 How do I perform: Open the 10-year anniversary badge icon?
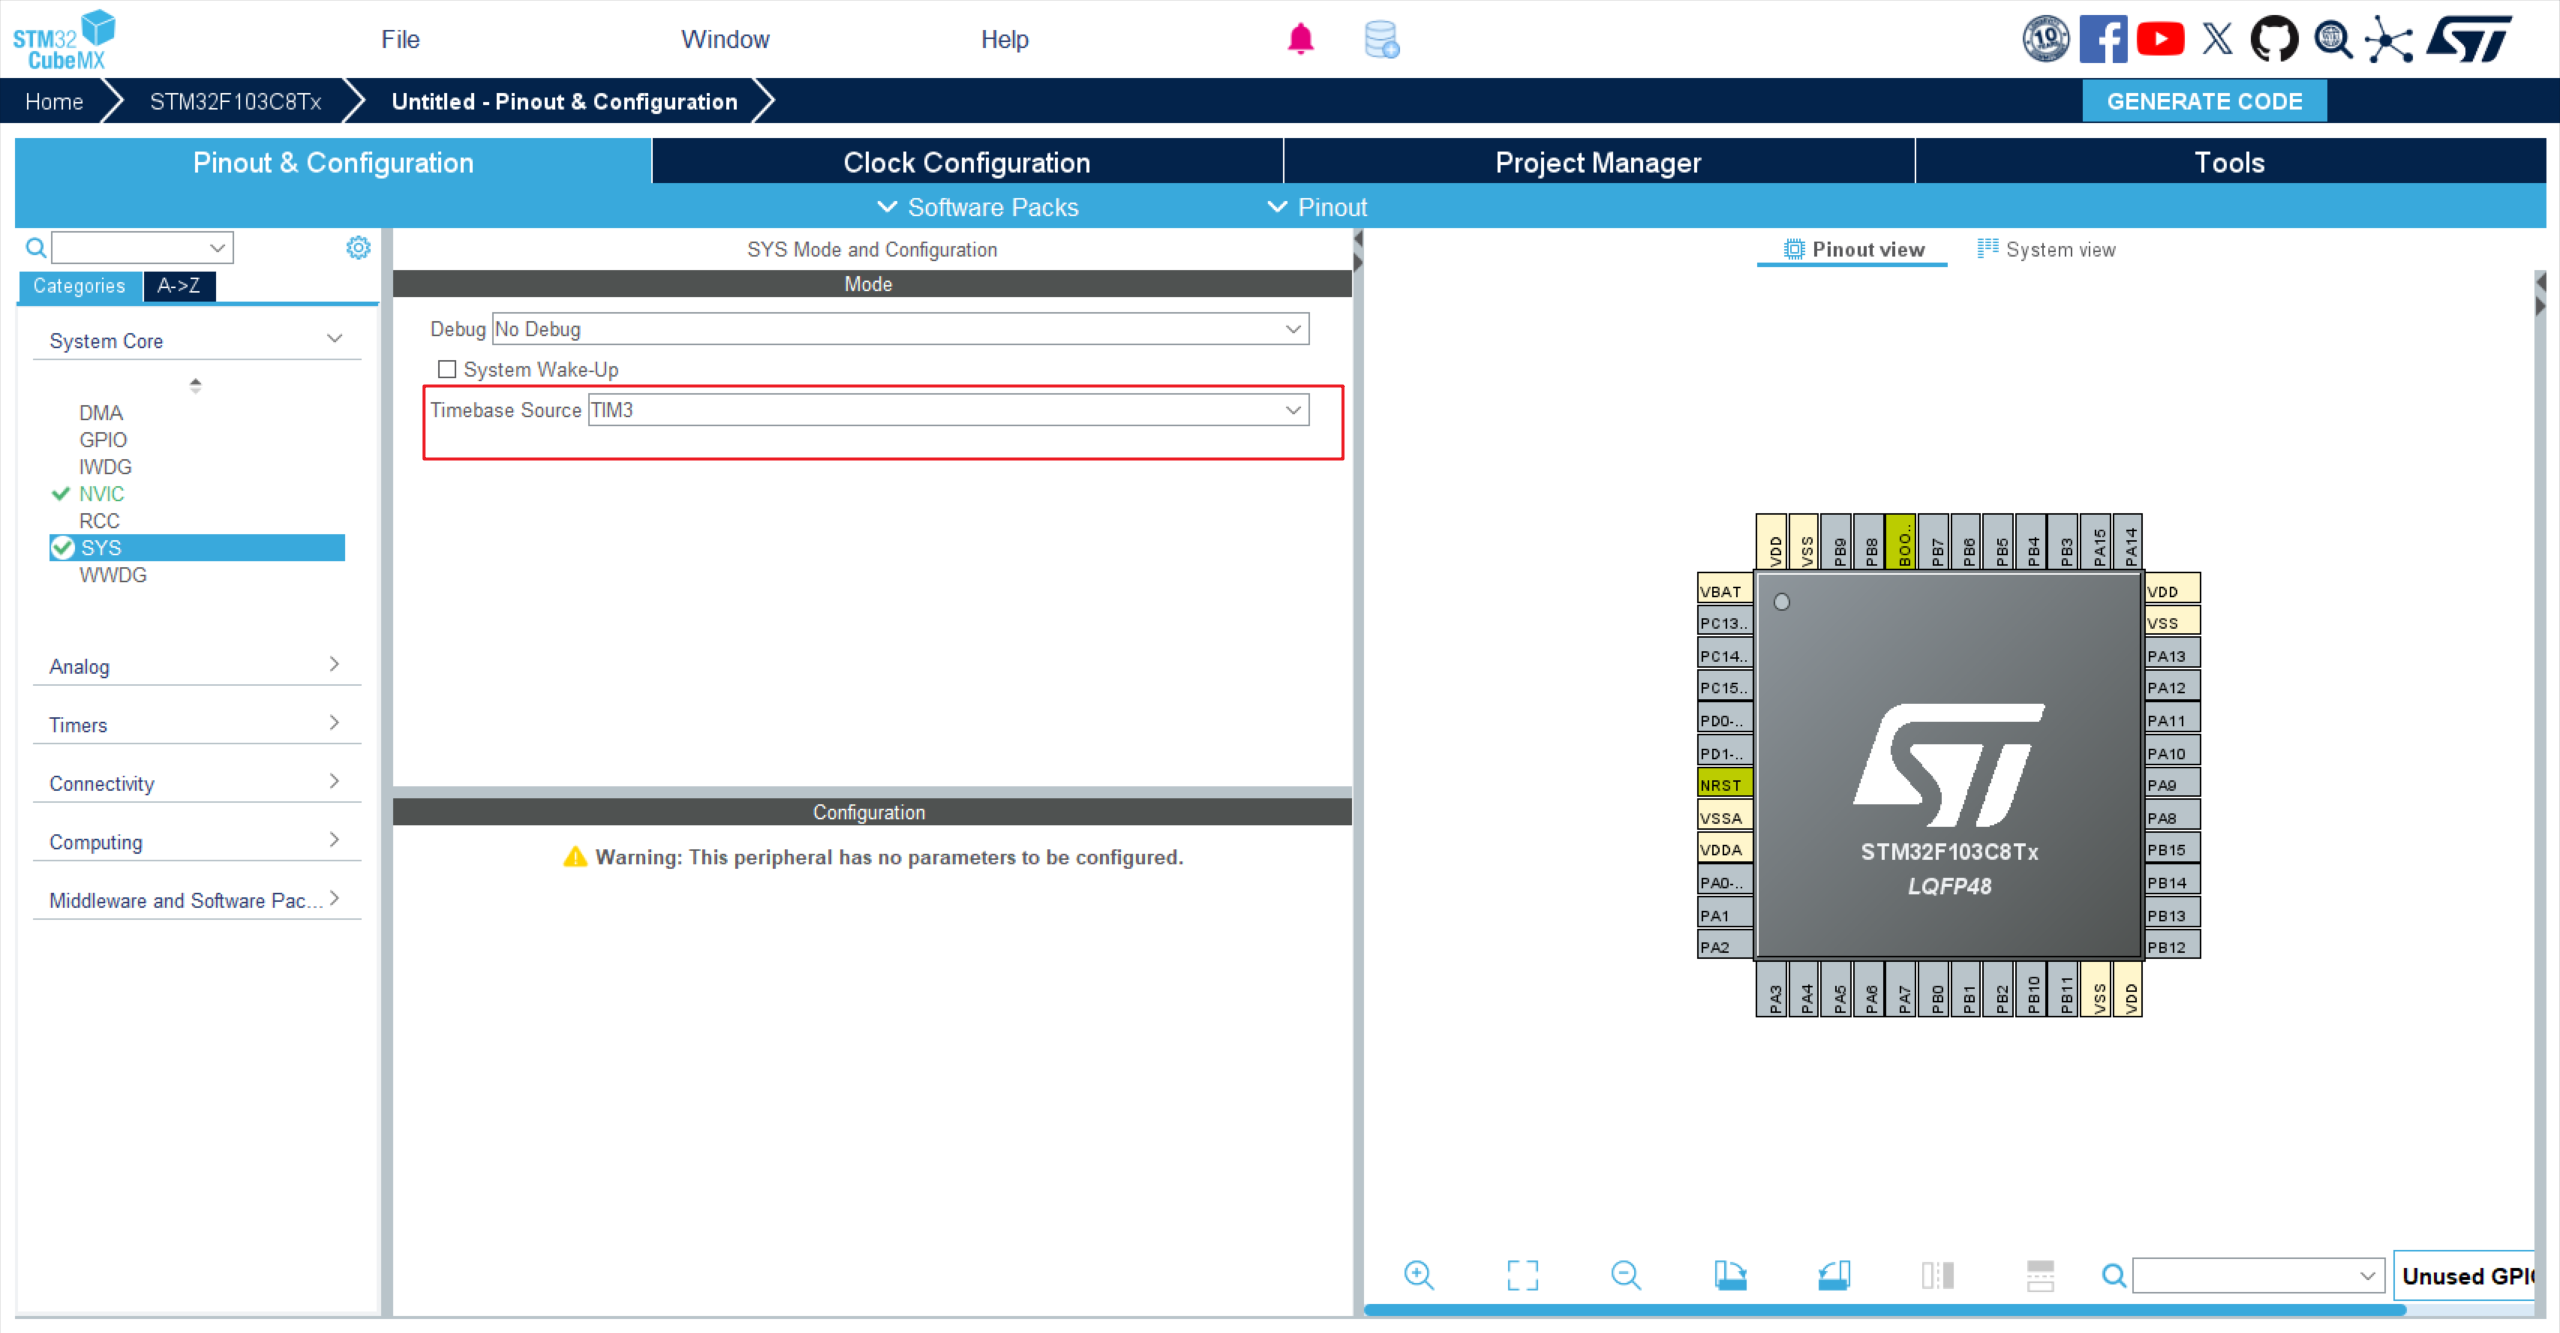tap(2046, 39)
